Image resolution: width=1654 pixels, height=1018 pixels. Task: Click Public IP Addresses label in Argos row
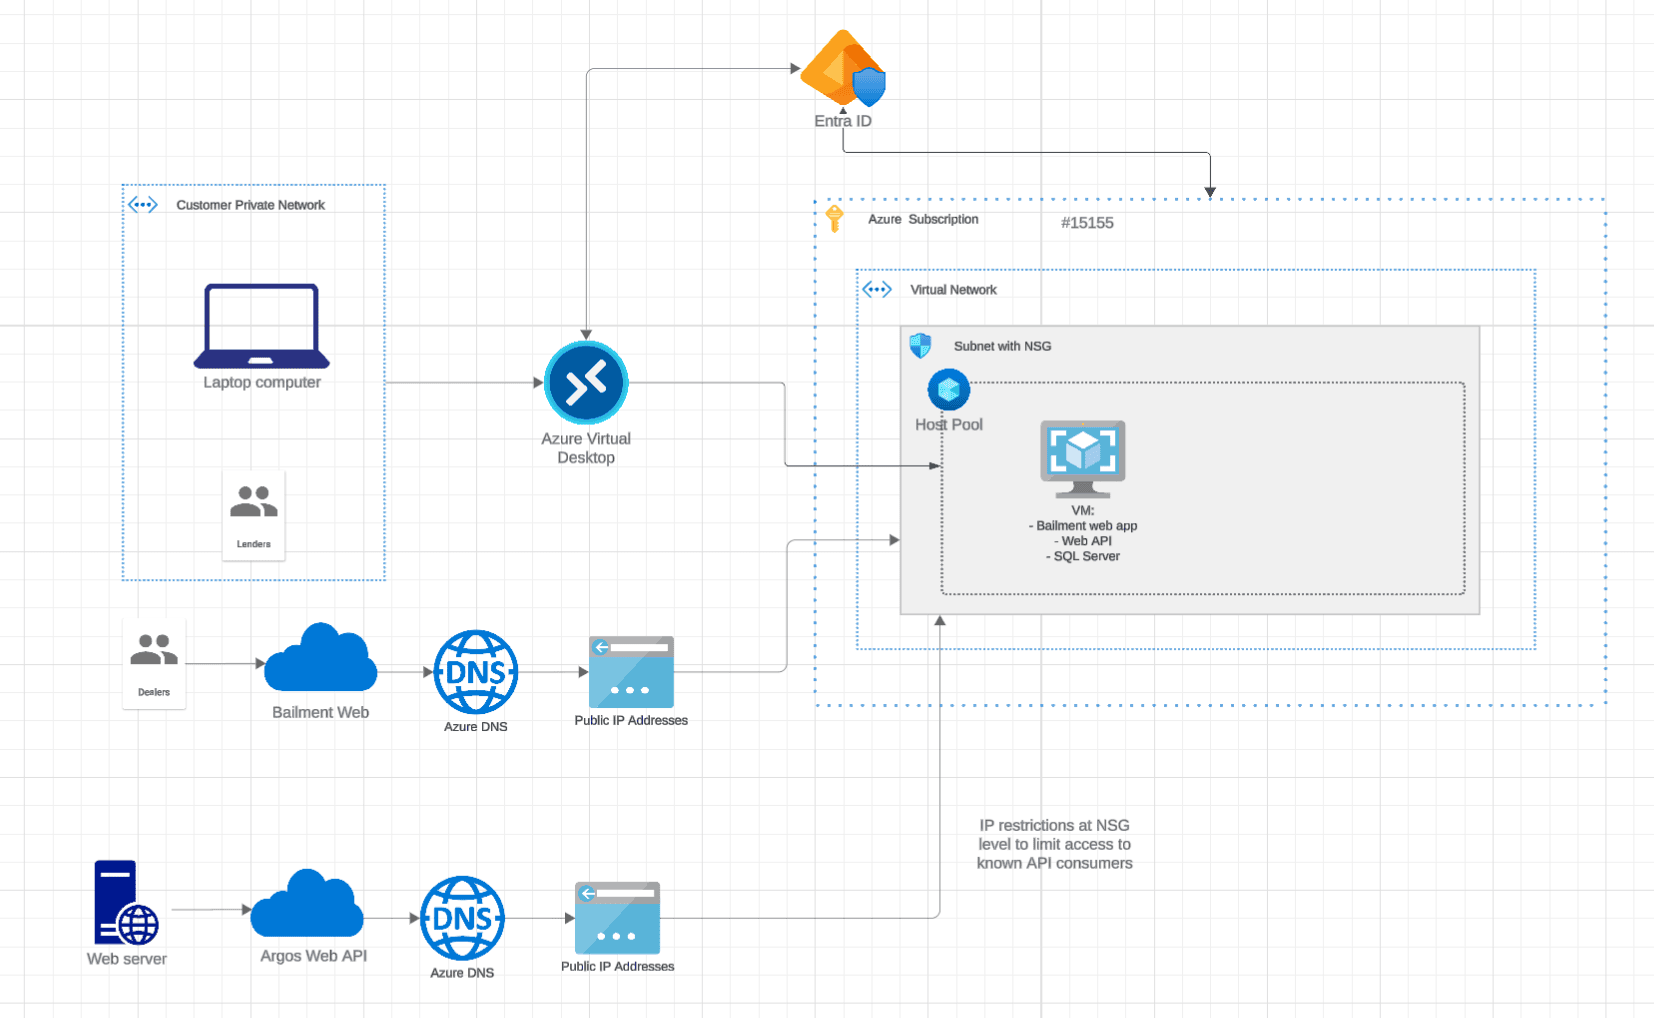click(617, 966)
